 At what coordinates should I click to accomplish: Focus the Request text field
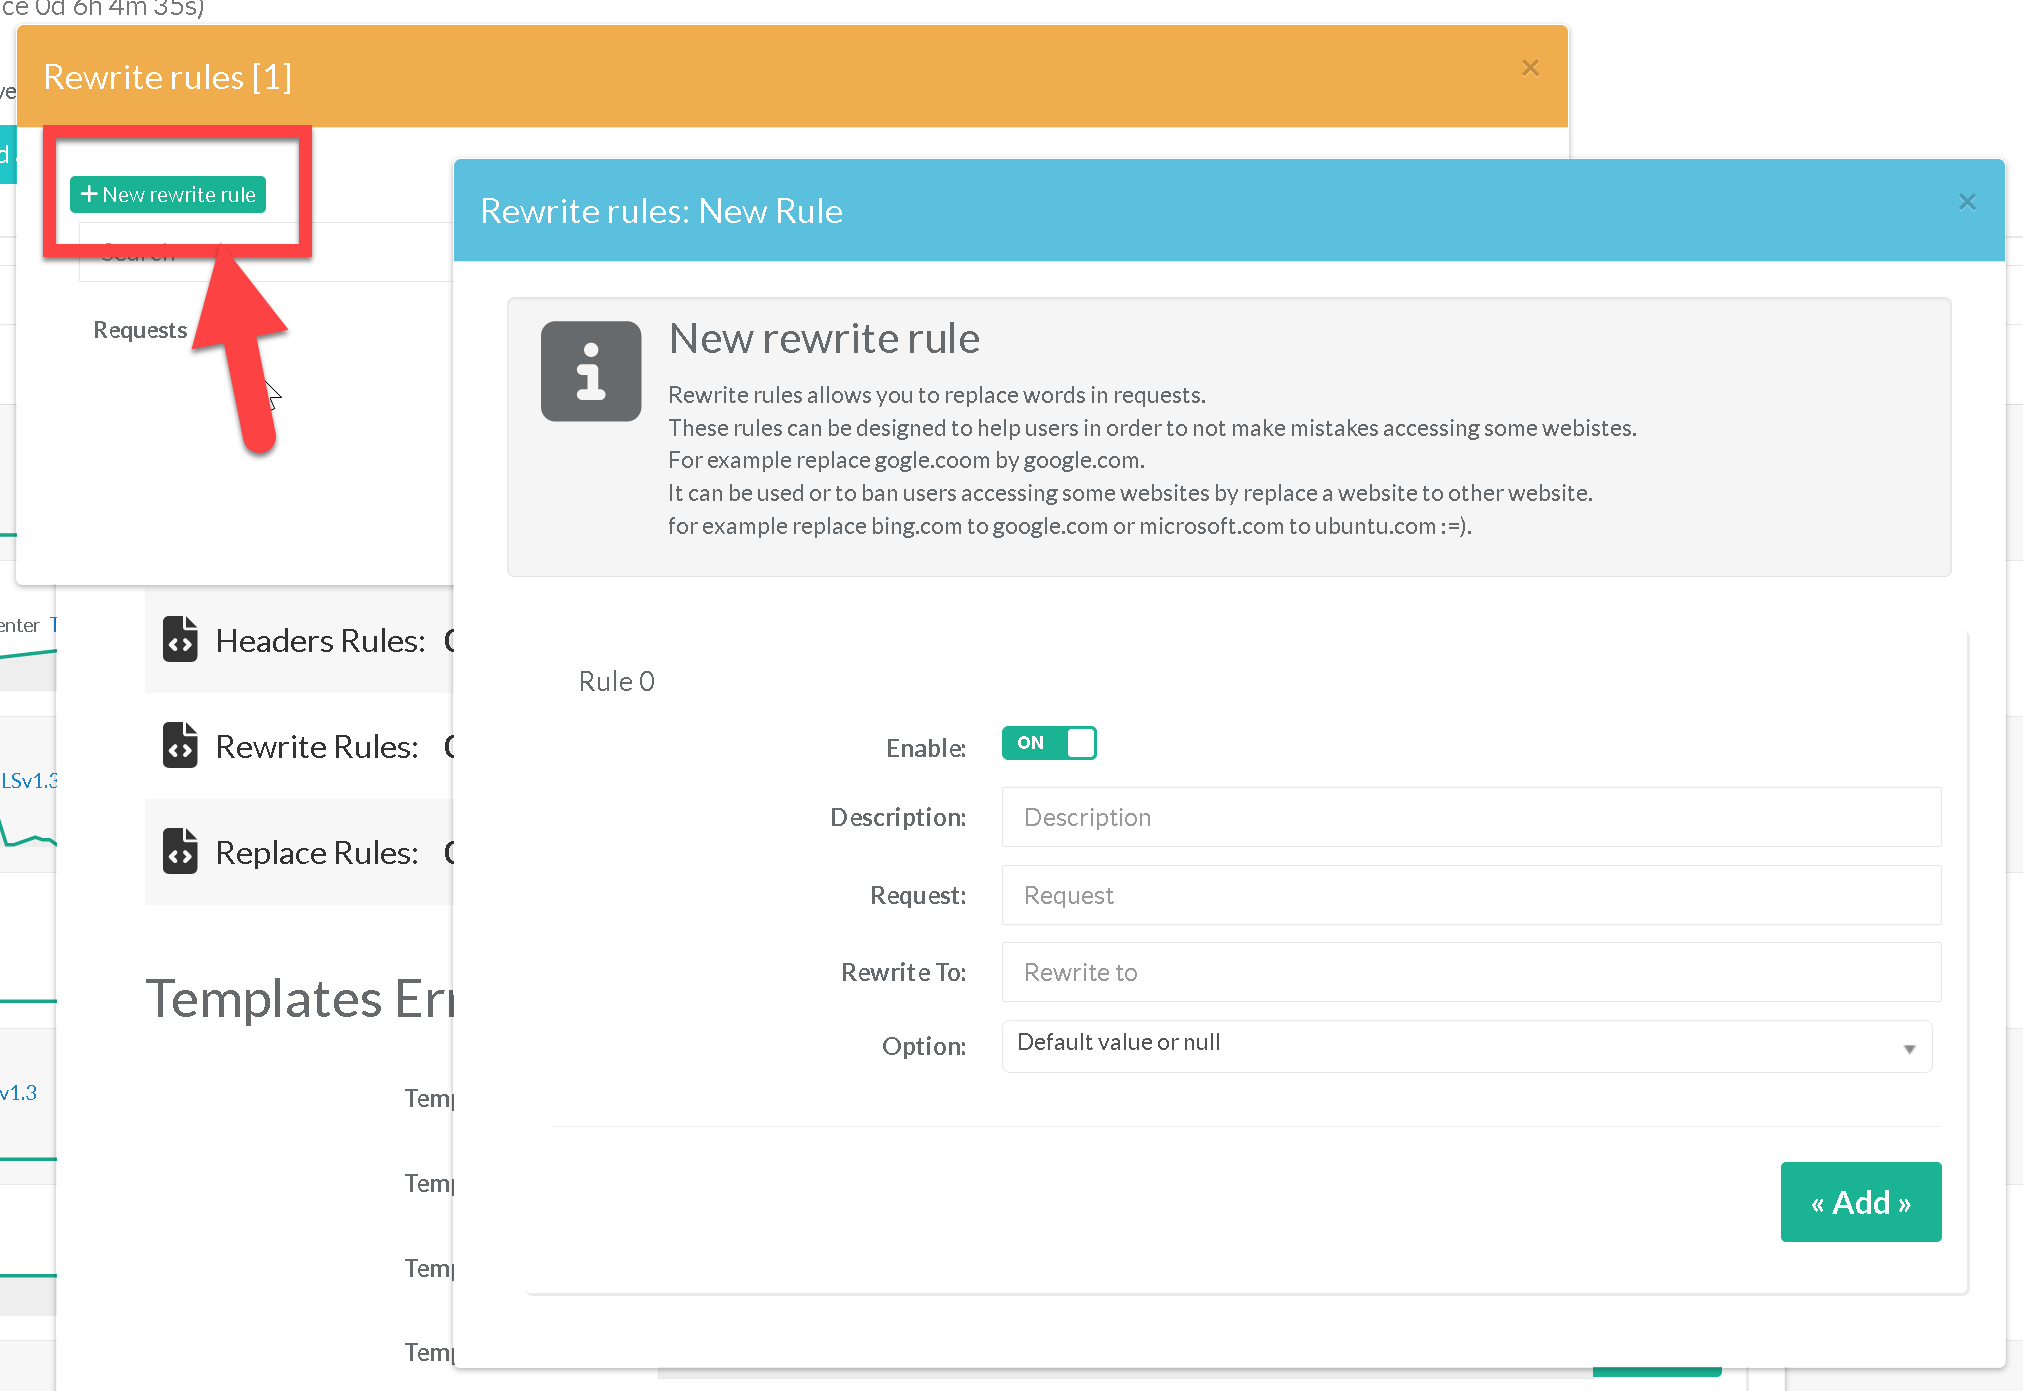(1470, 895)
